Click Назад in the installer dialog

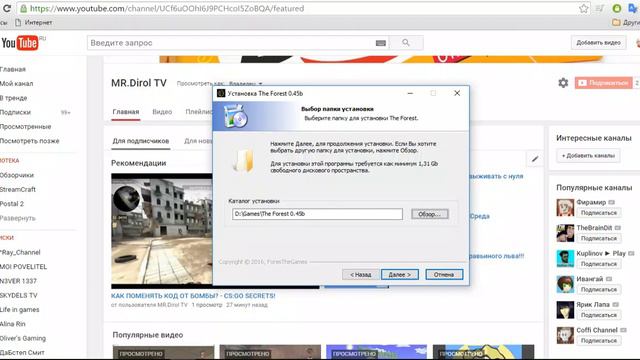(360, 275)
